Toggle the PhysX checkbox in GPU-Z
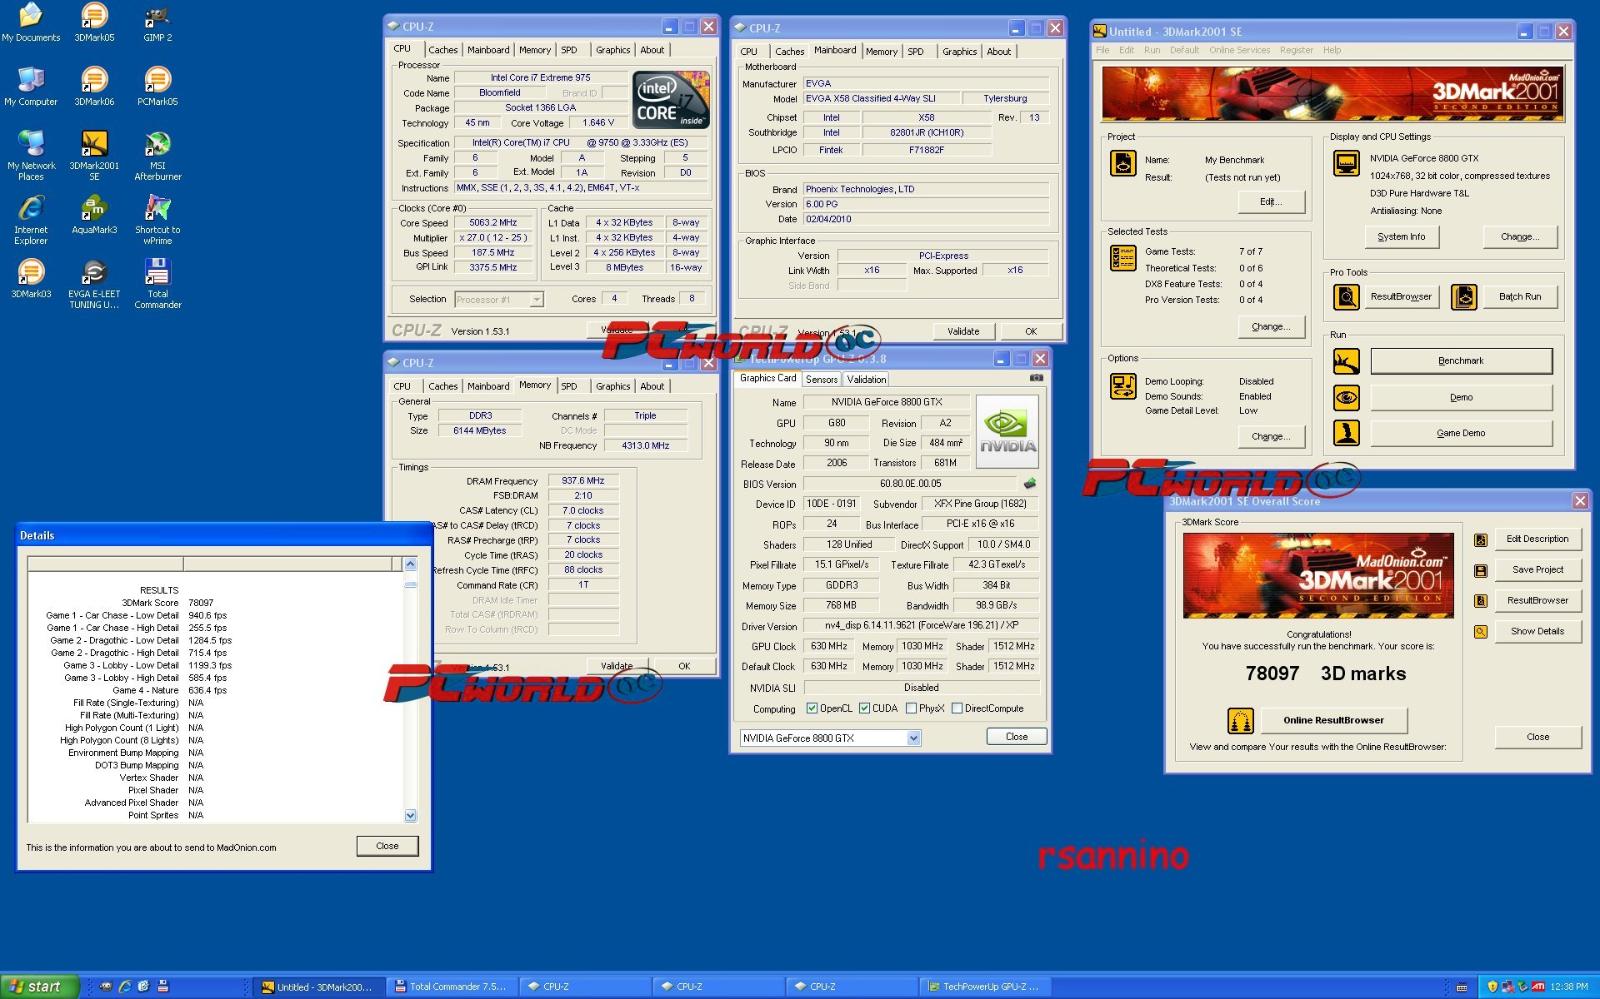The width and height of the screenshot is (1600, 999). 910,708
